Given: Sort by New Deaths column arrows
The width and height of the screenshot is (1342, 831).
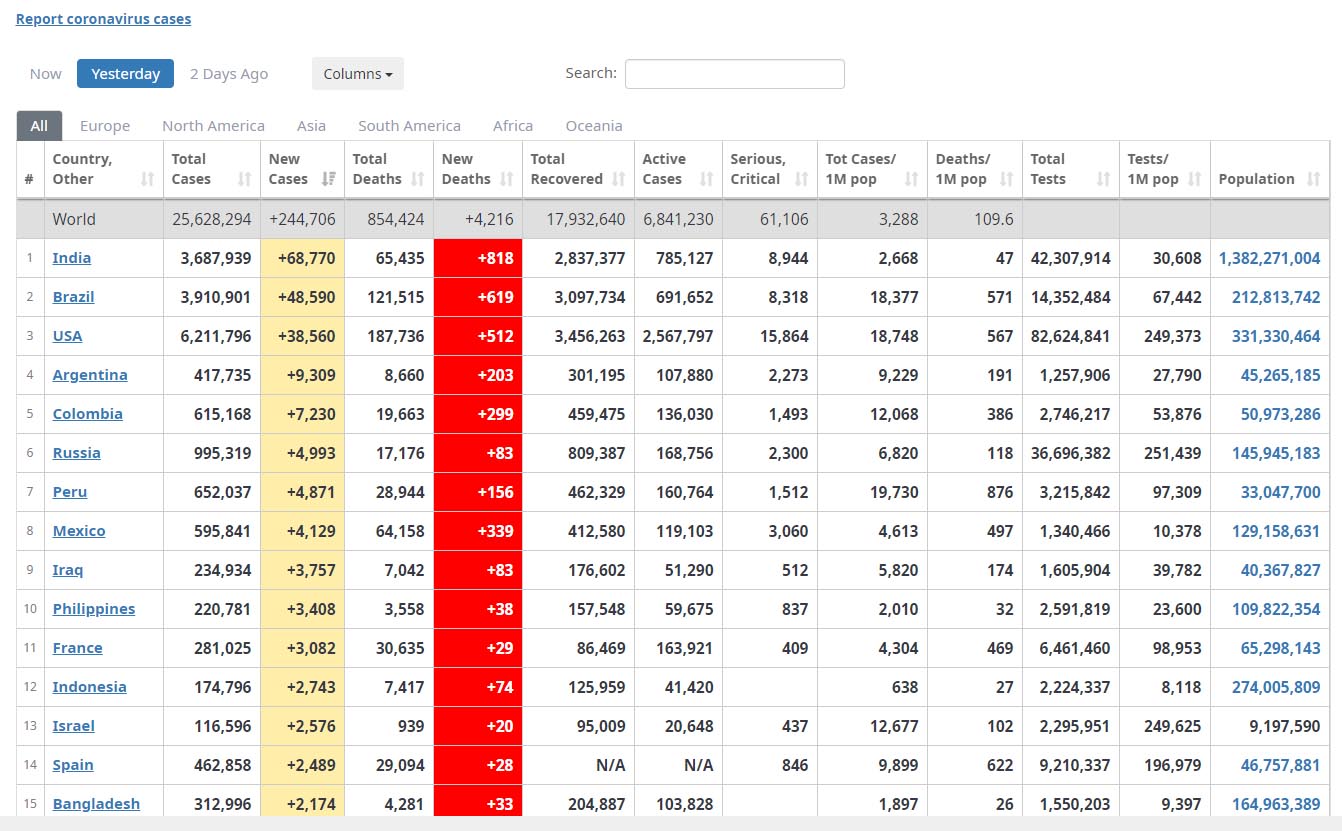Looking at the screenshot, I should click(x=507, y=179).
